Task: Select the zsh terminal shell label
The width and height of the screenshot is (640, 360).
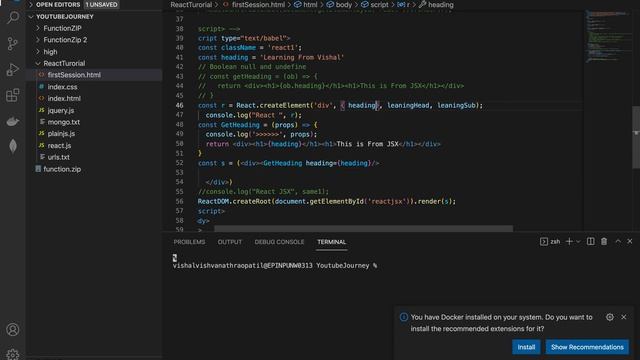Action: click(551, 242)
